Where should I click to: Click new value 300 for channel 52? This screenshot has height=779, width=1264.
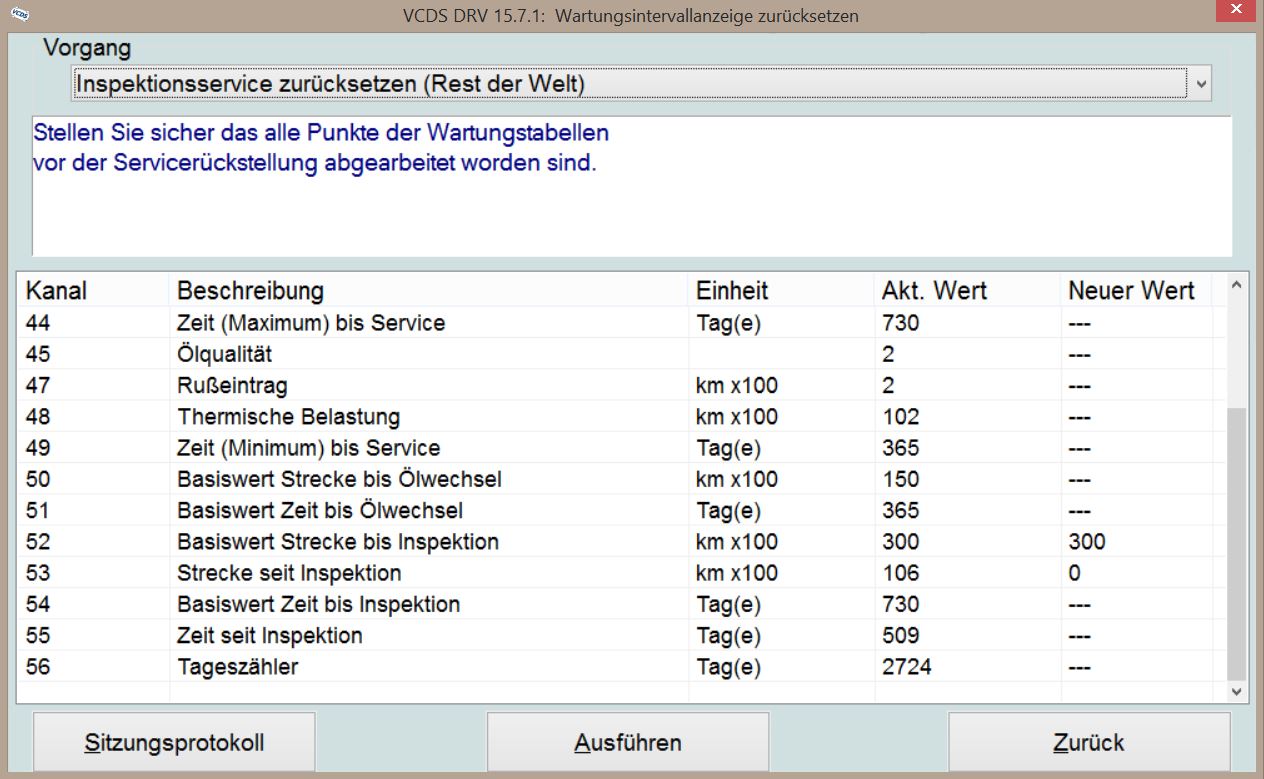1087,542
